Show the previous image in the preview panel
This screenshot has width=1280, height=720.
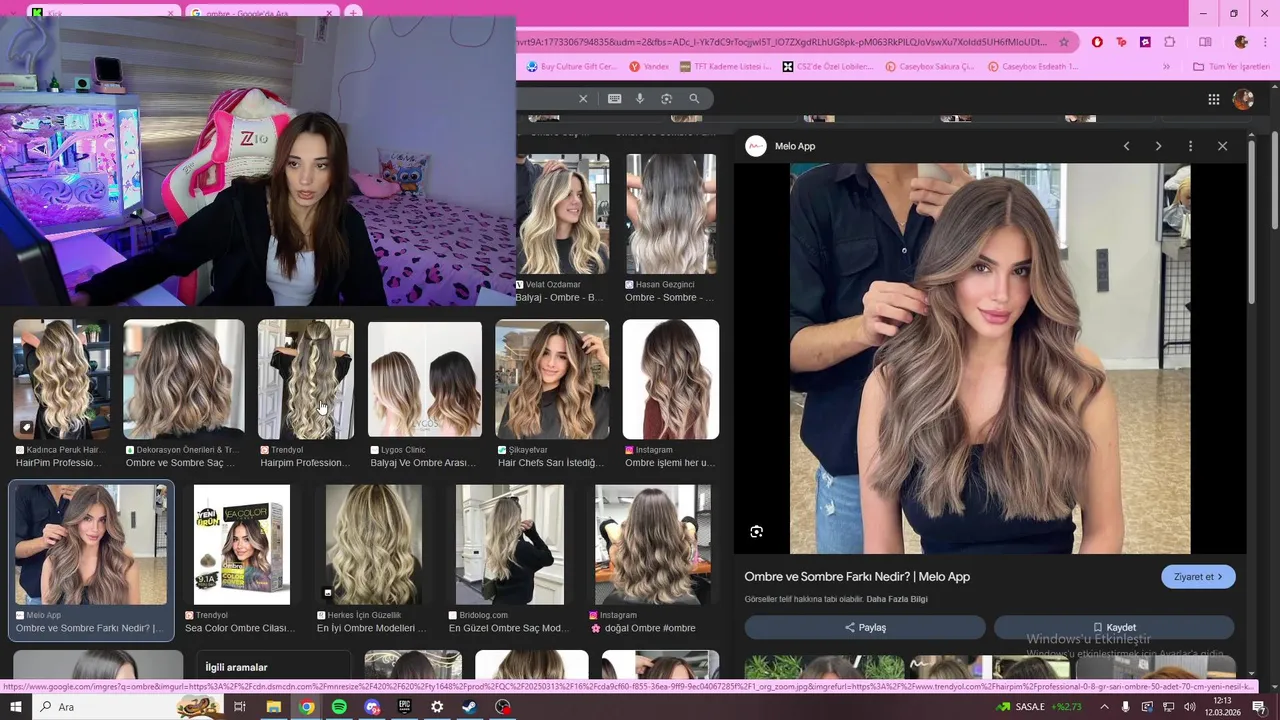[x=1126, y=146]
